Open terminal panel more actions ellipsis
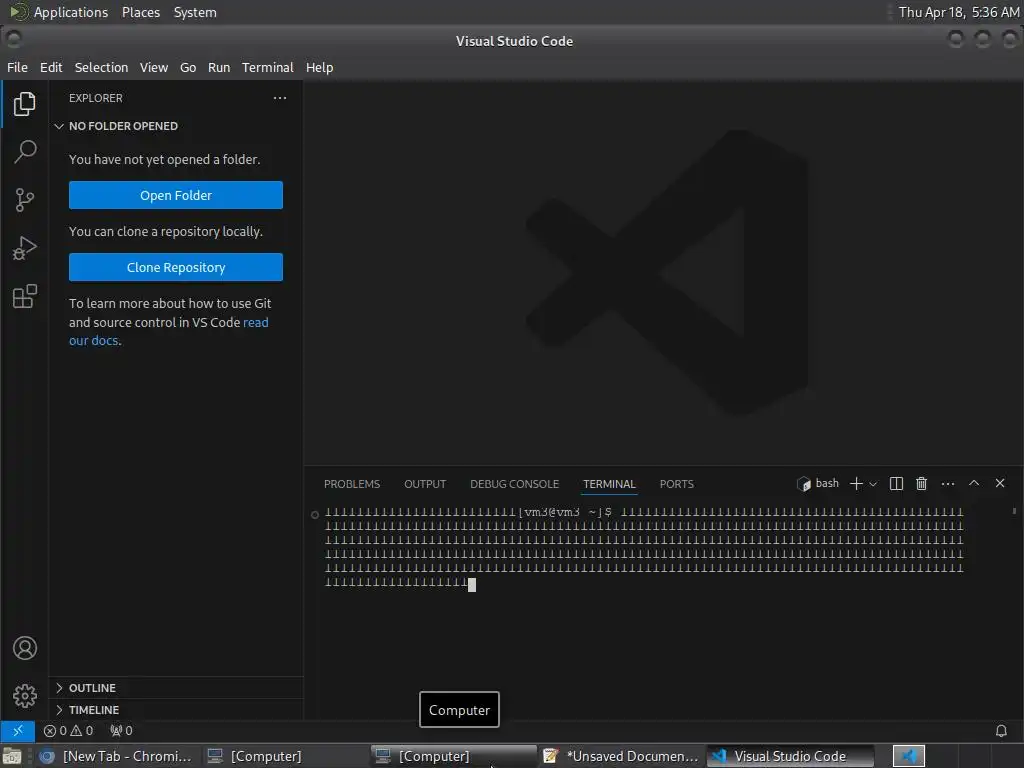The image size is (1024, 768). [948, 483]
